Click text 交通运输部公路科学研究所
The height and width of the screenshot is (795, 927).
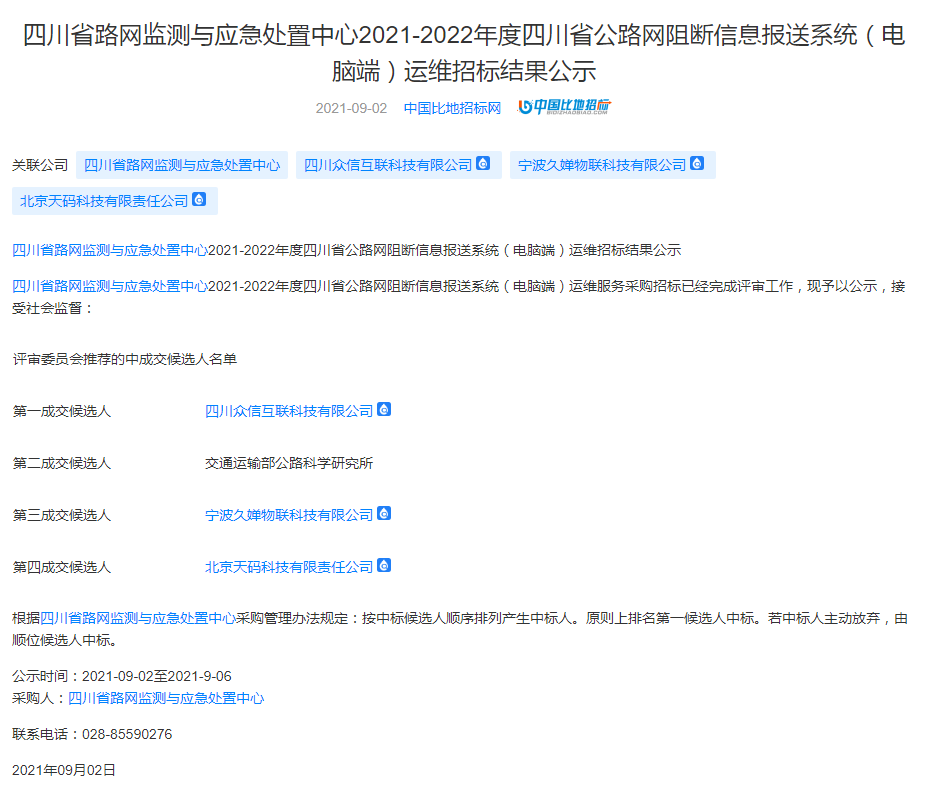(289, 463)
